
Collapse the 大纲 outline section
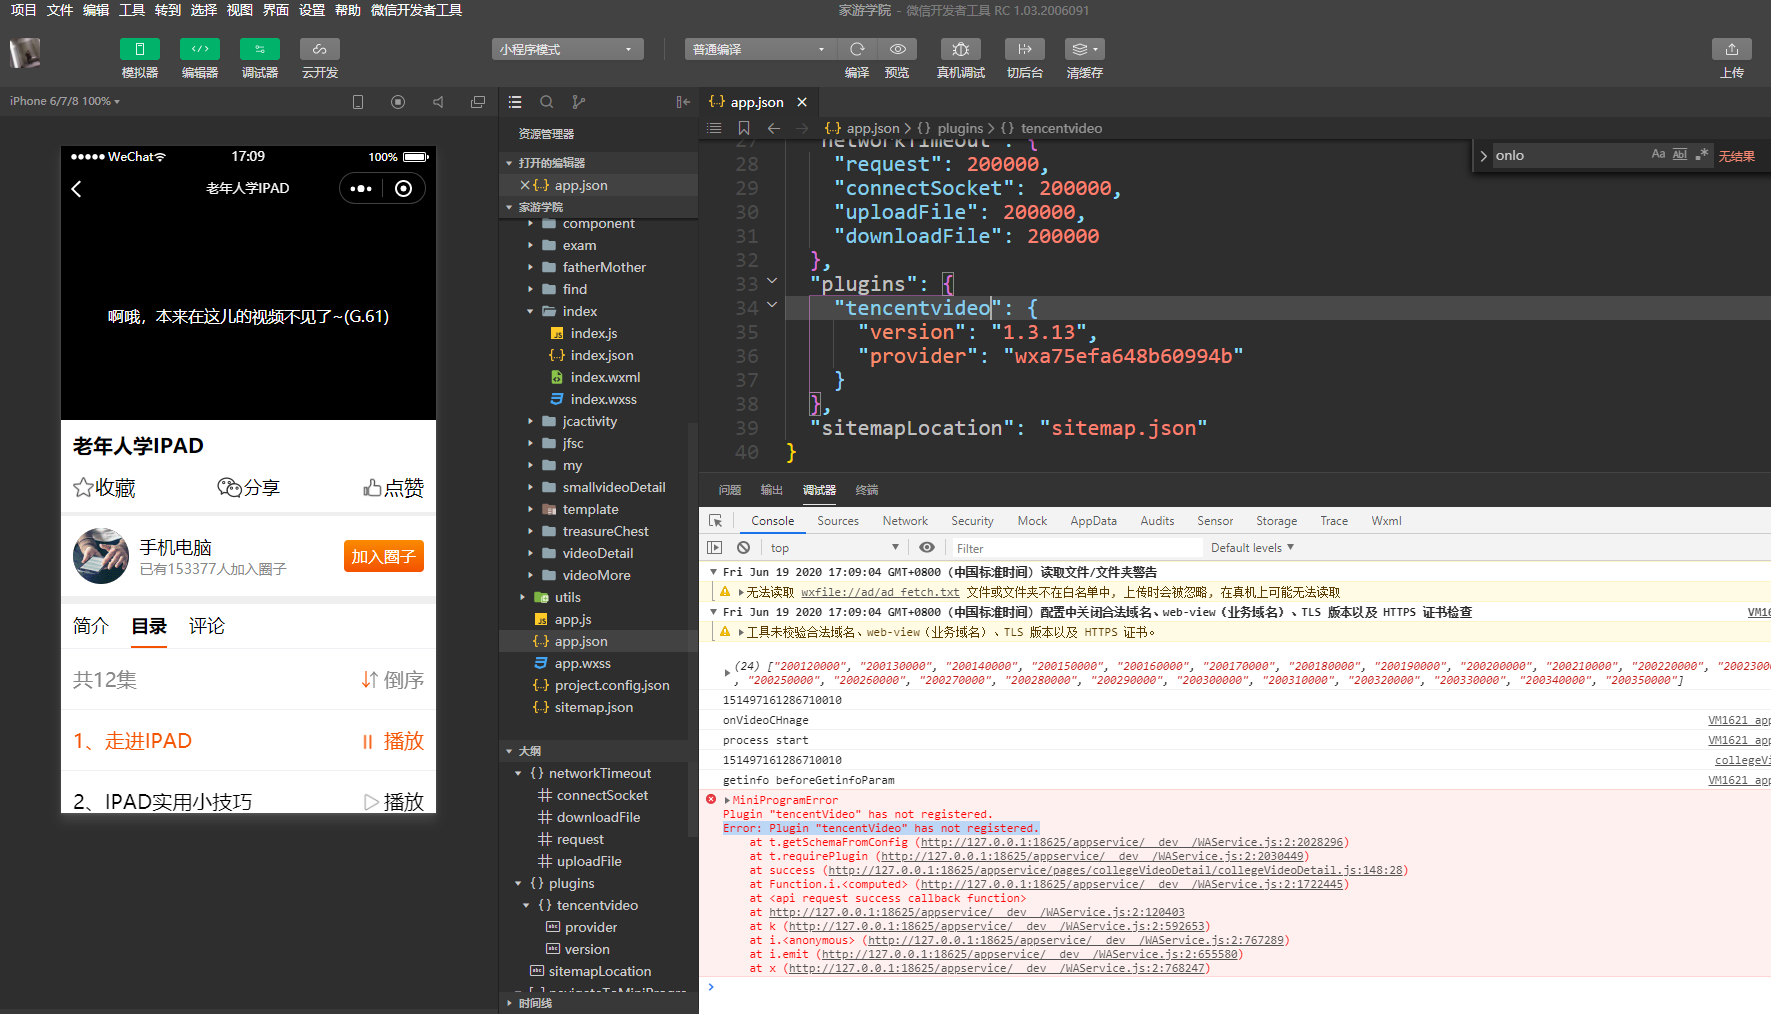pos(509,751)
